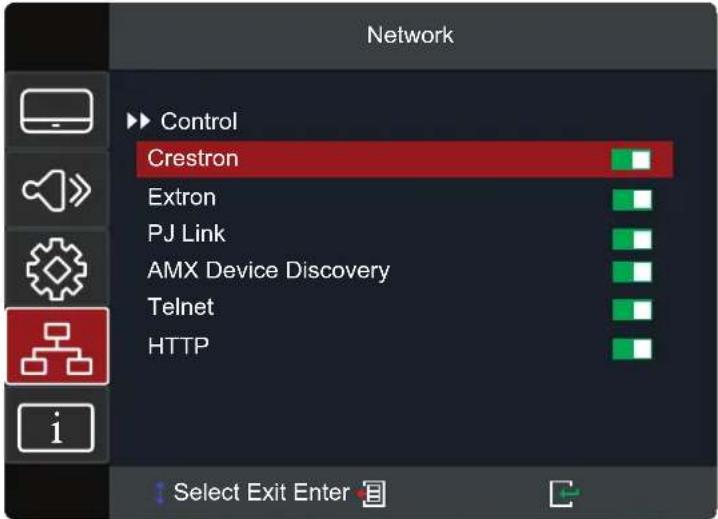Click the 'Select Exit Enter' footer text

[261, 492]
